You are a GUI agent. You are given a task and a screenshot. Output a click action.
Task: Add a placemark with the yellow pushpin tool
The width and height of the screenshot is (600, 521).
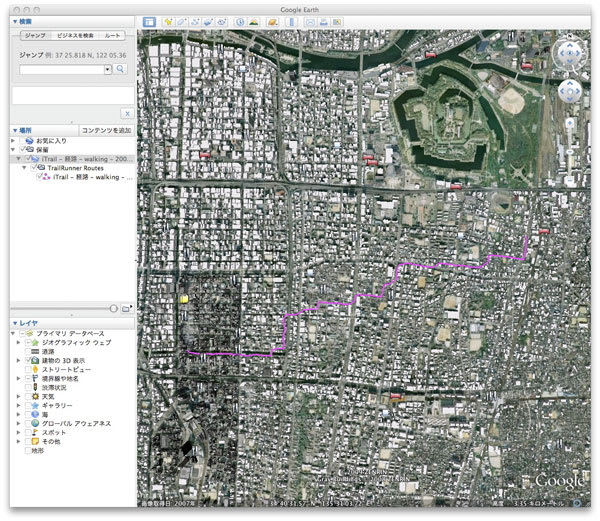[x=168, y=22]
